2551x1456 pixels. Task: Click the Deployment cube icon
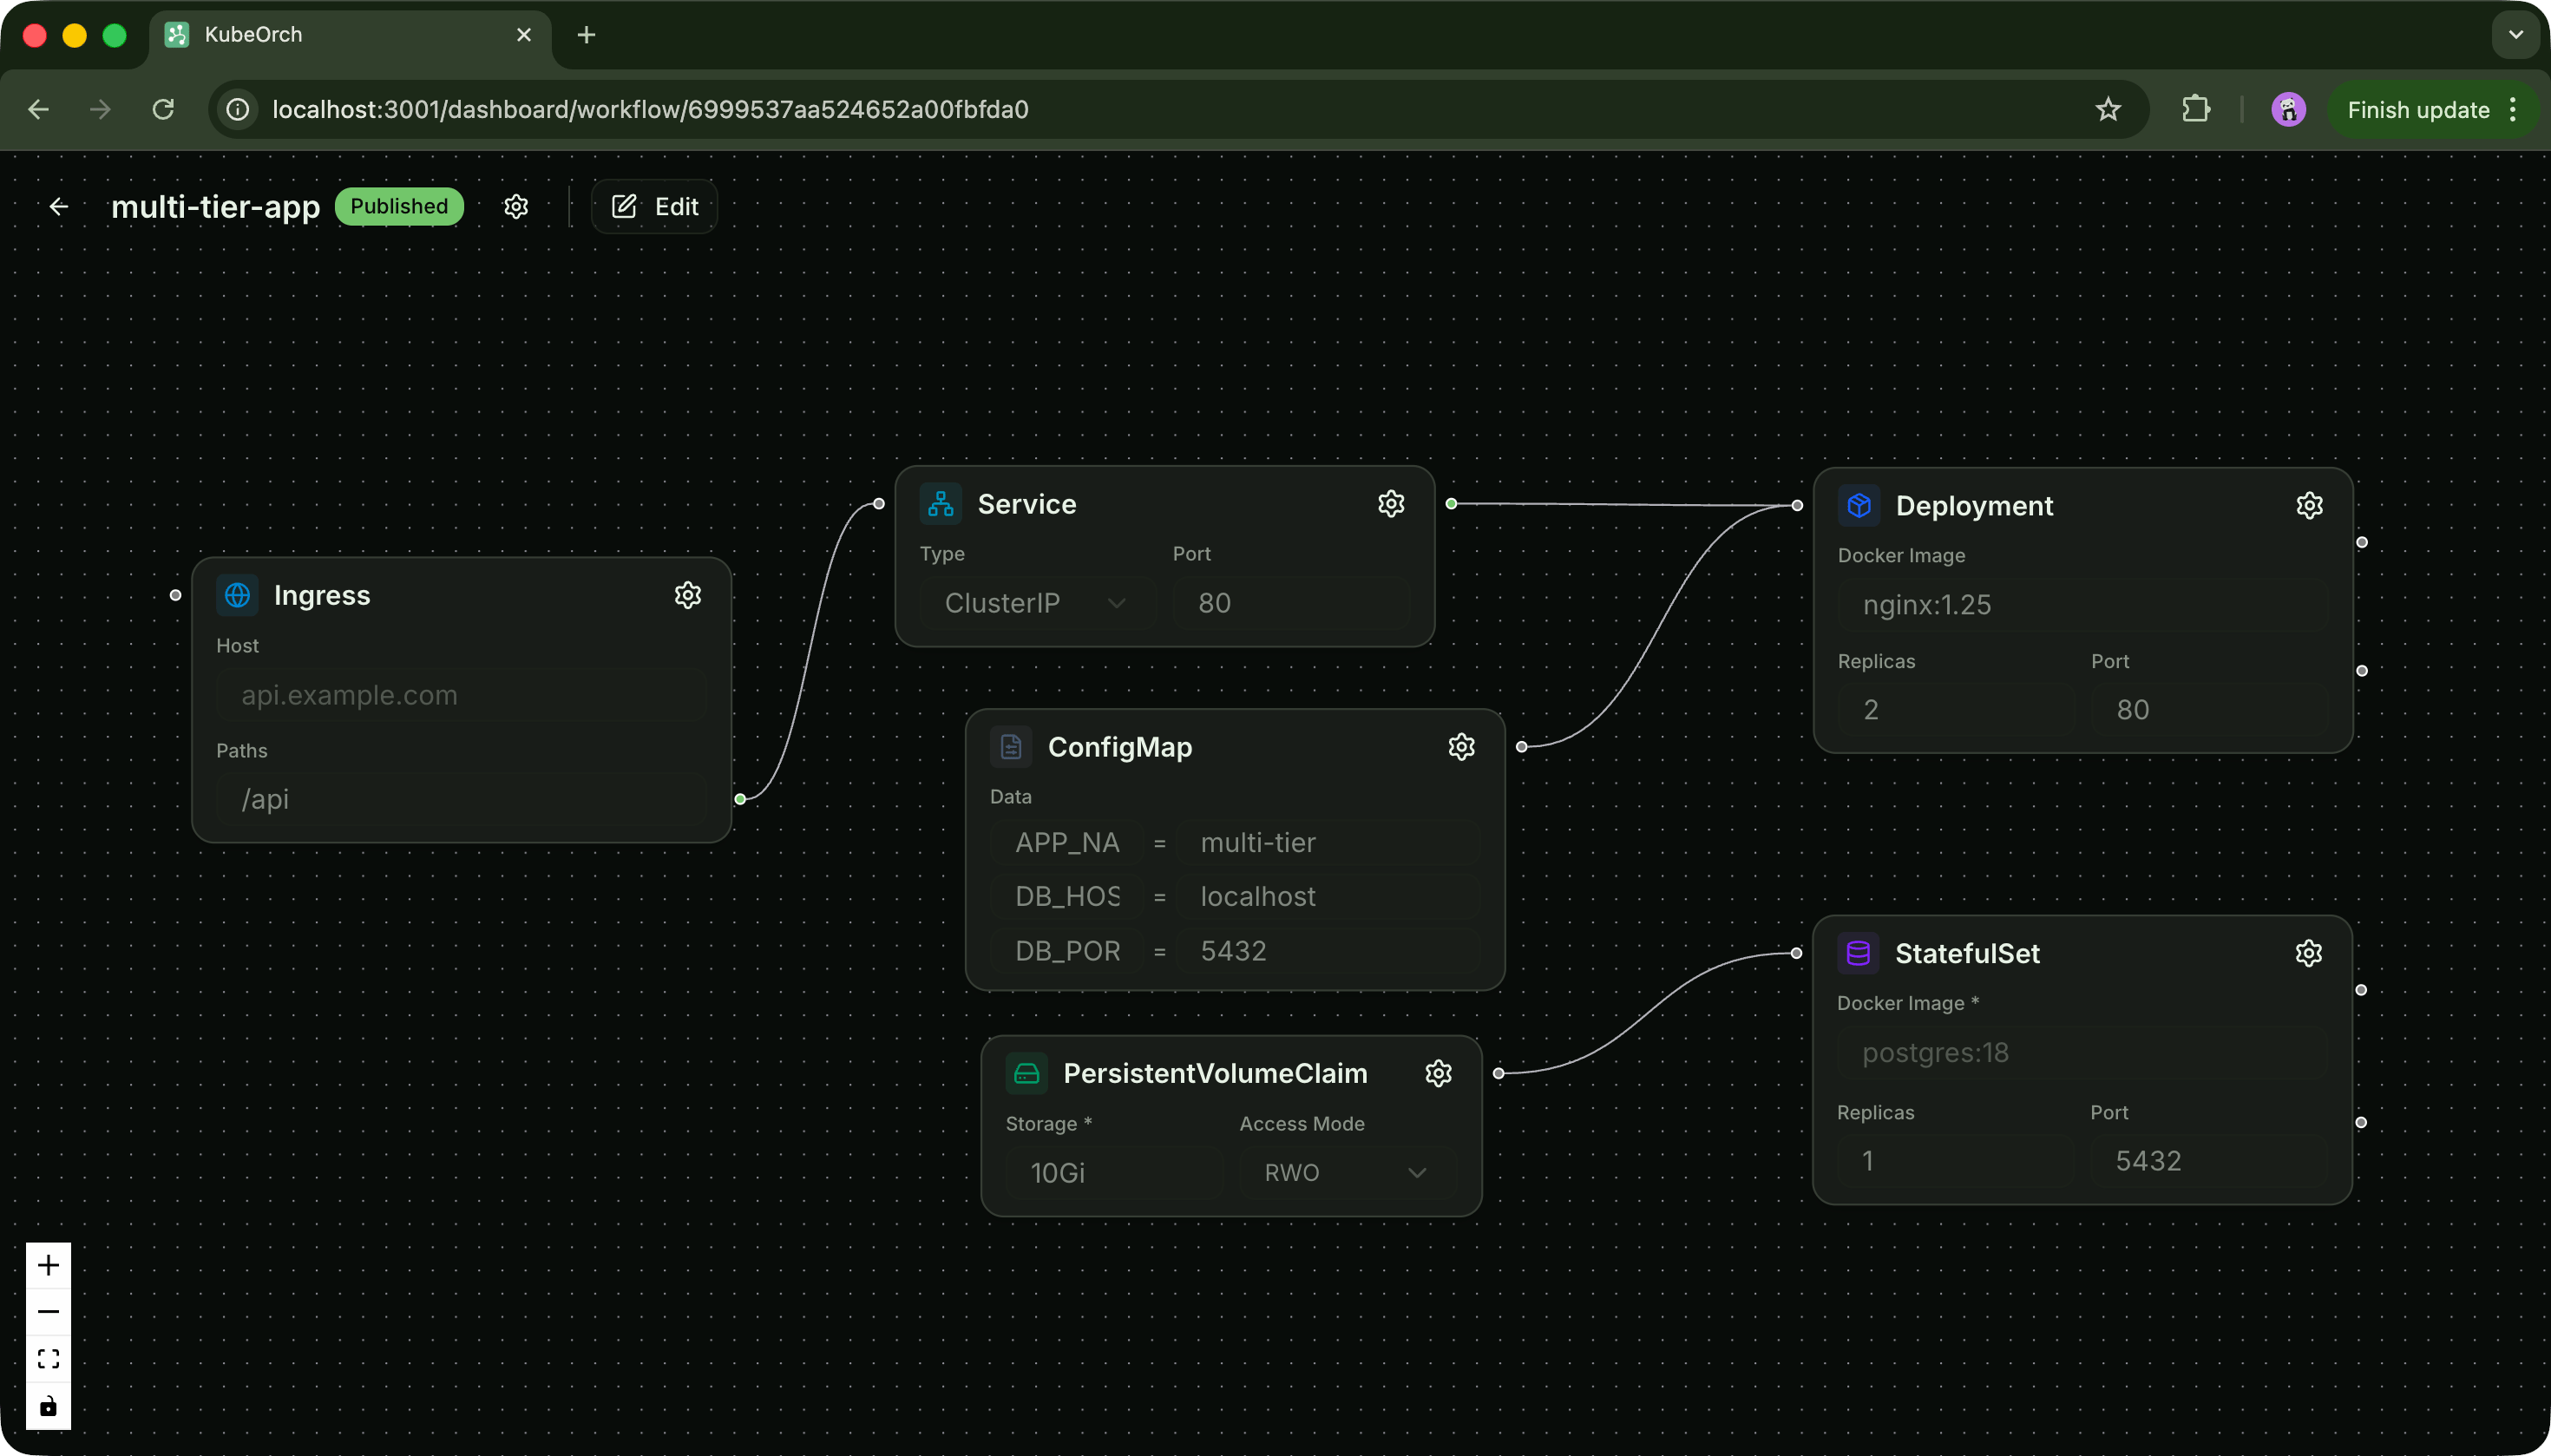pyautogui.click(x=1858, y=505)
